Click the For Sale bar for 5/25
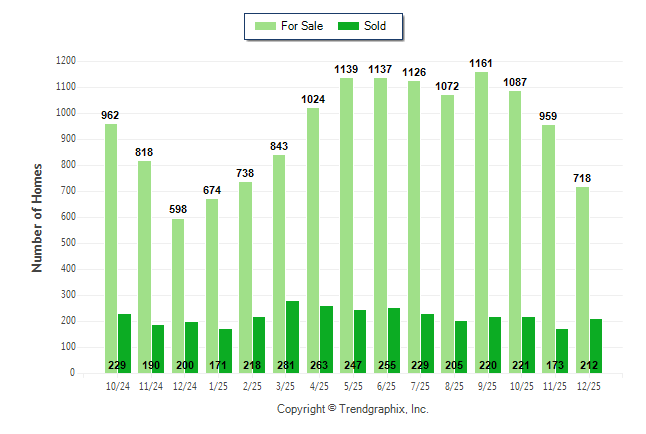Image resolution: width=646 pixels, height=434 pixels. tap(346, 225)
